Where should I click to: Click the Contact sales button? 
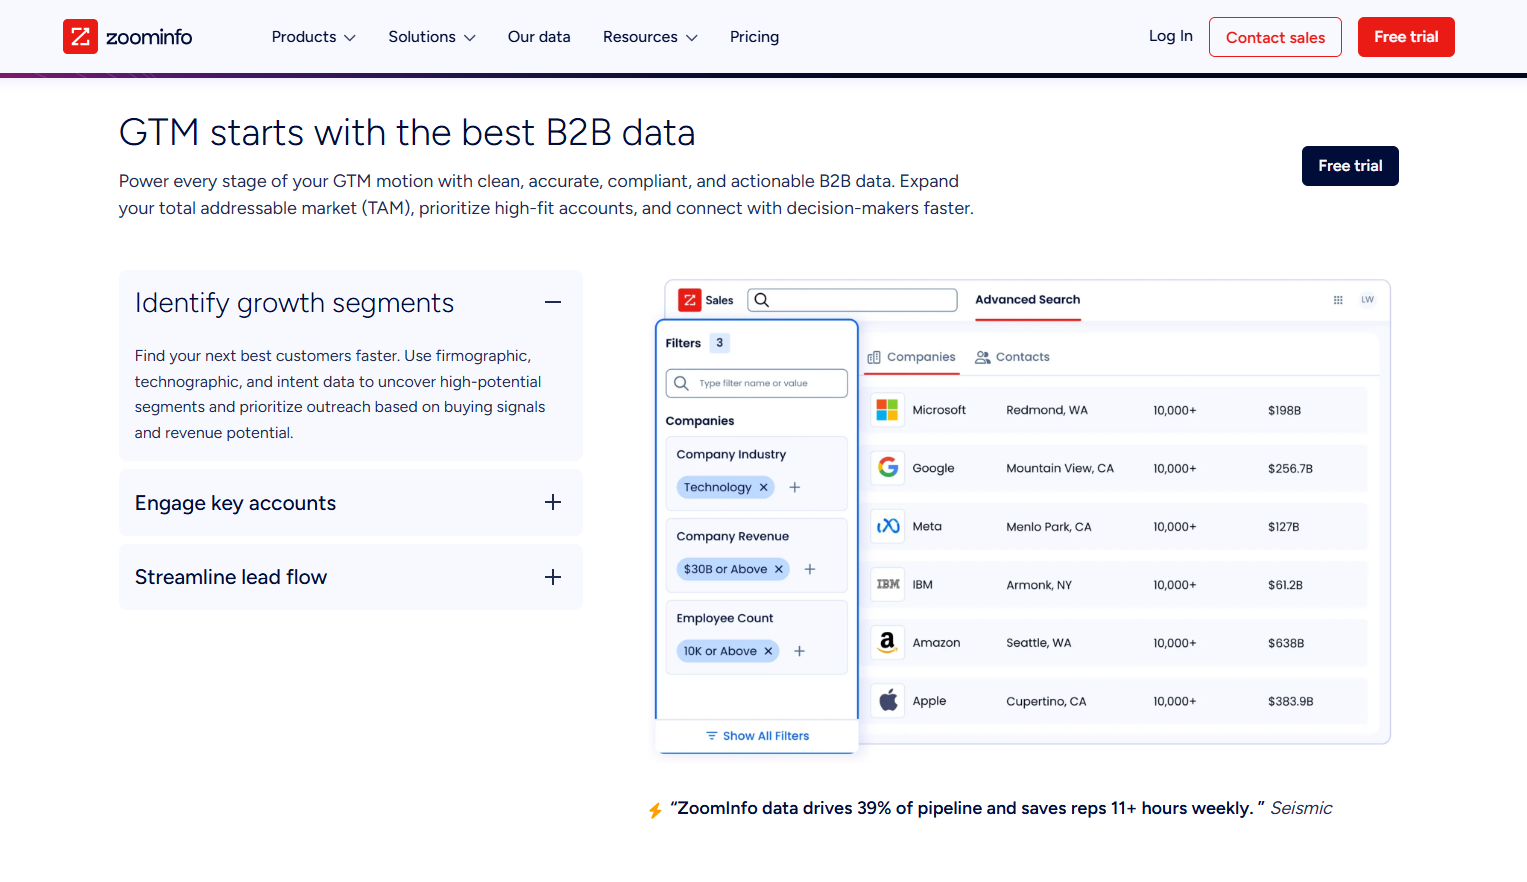click(1275, 37)
